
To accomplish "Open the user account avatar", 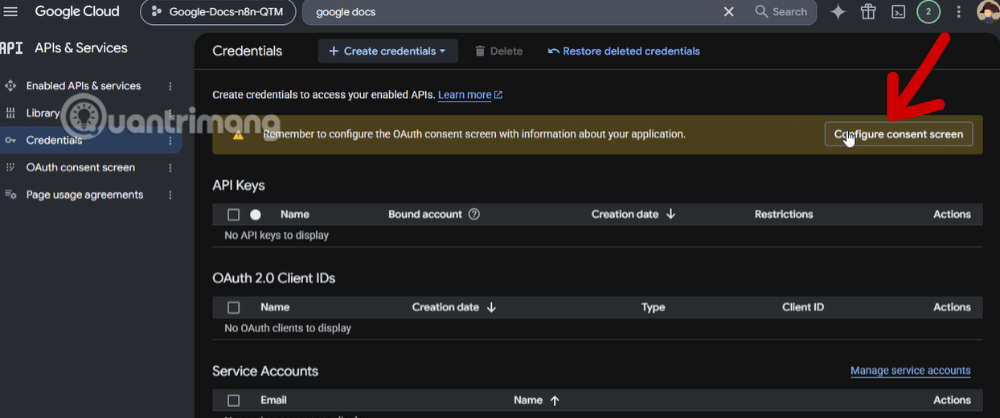I will point(989,11).
